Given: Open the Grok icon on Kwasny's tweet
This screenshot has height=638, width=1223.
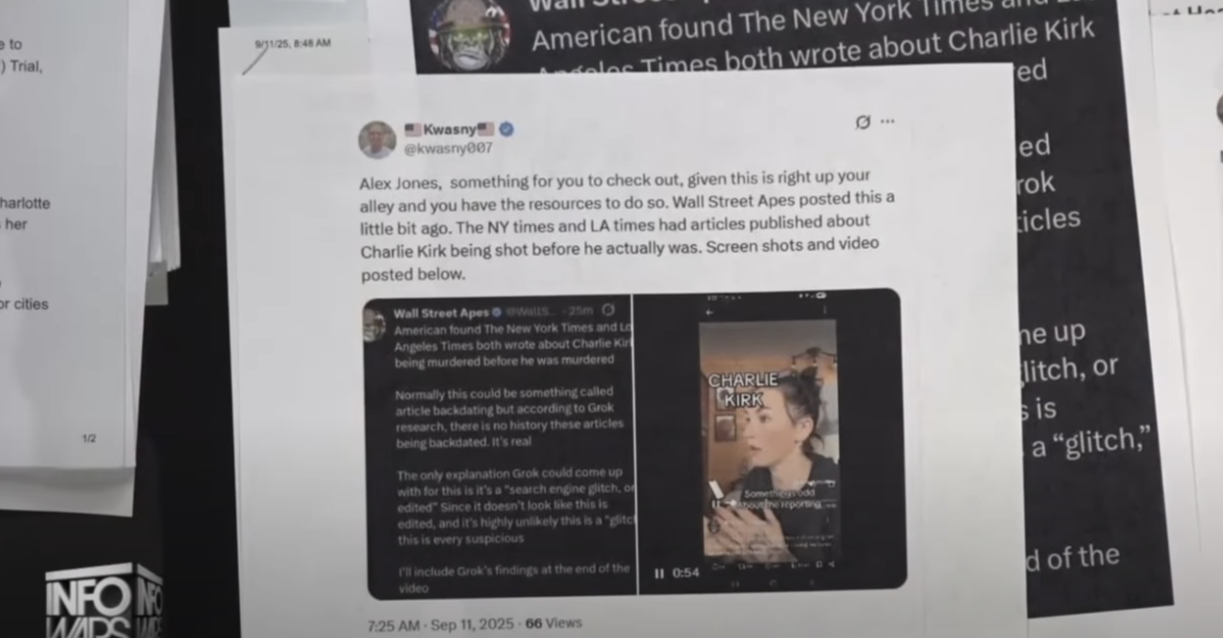Looking at the screenshot, I should (862, 122).
